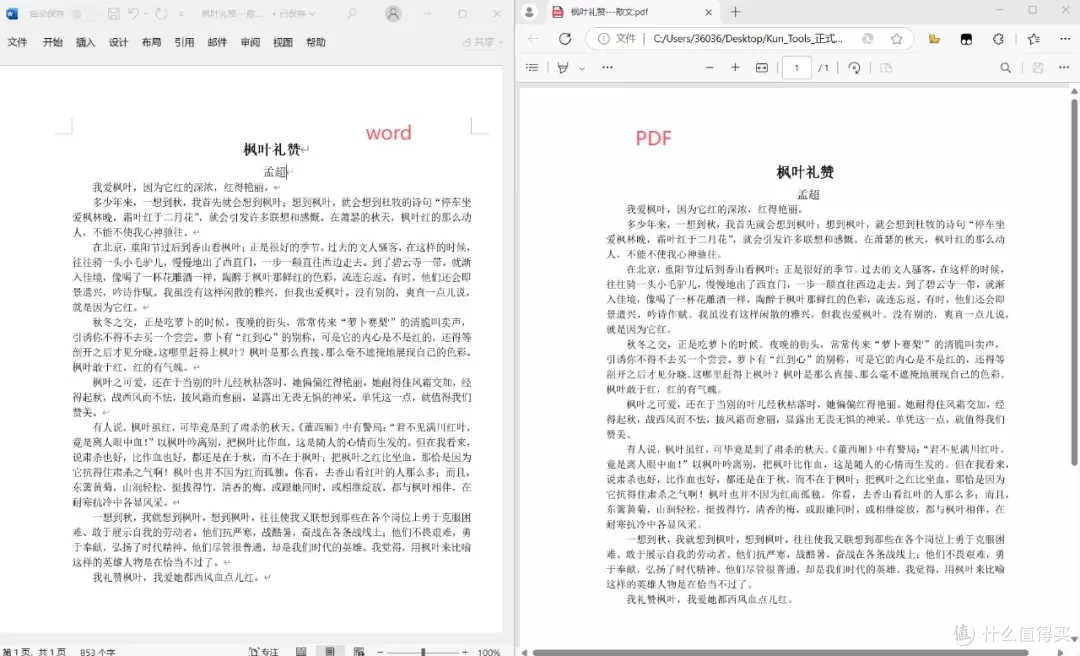
Task: Open a new browser tab
Action: (736, 12)
